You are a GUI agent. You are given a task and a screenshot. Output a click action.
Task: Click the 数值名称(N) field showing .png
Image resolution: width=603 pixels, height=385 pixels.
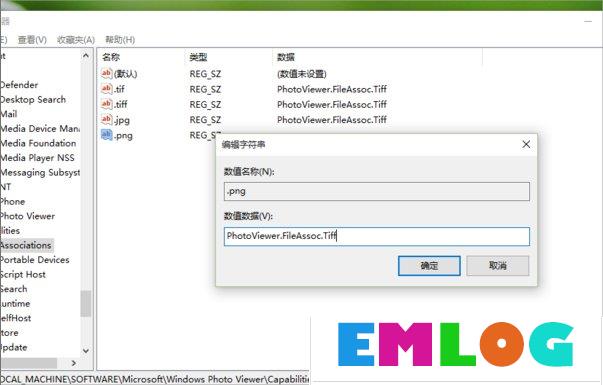[377, 192]
